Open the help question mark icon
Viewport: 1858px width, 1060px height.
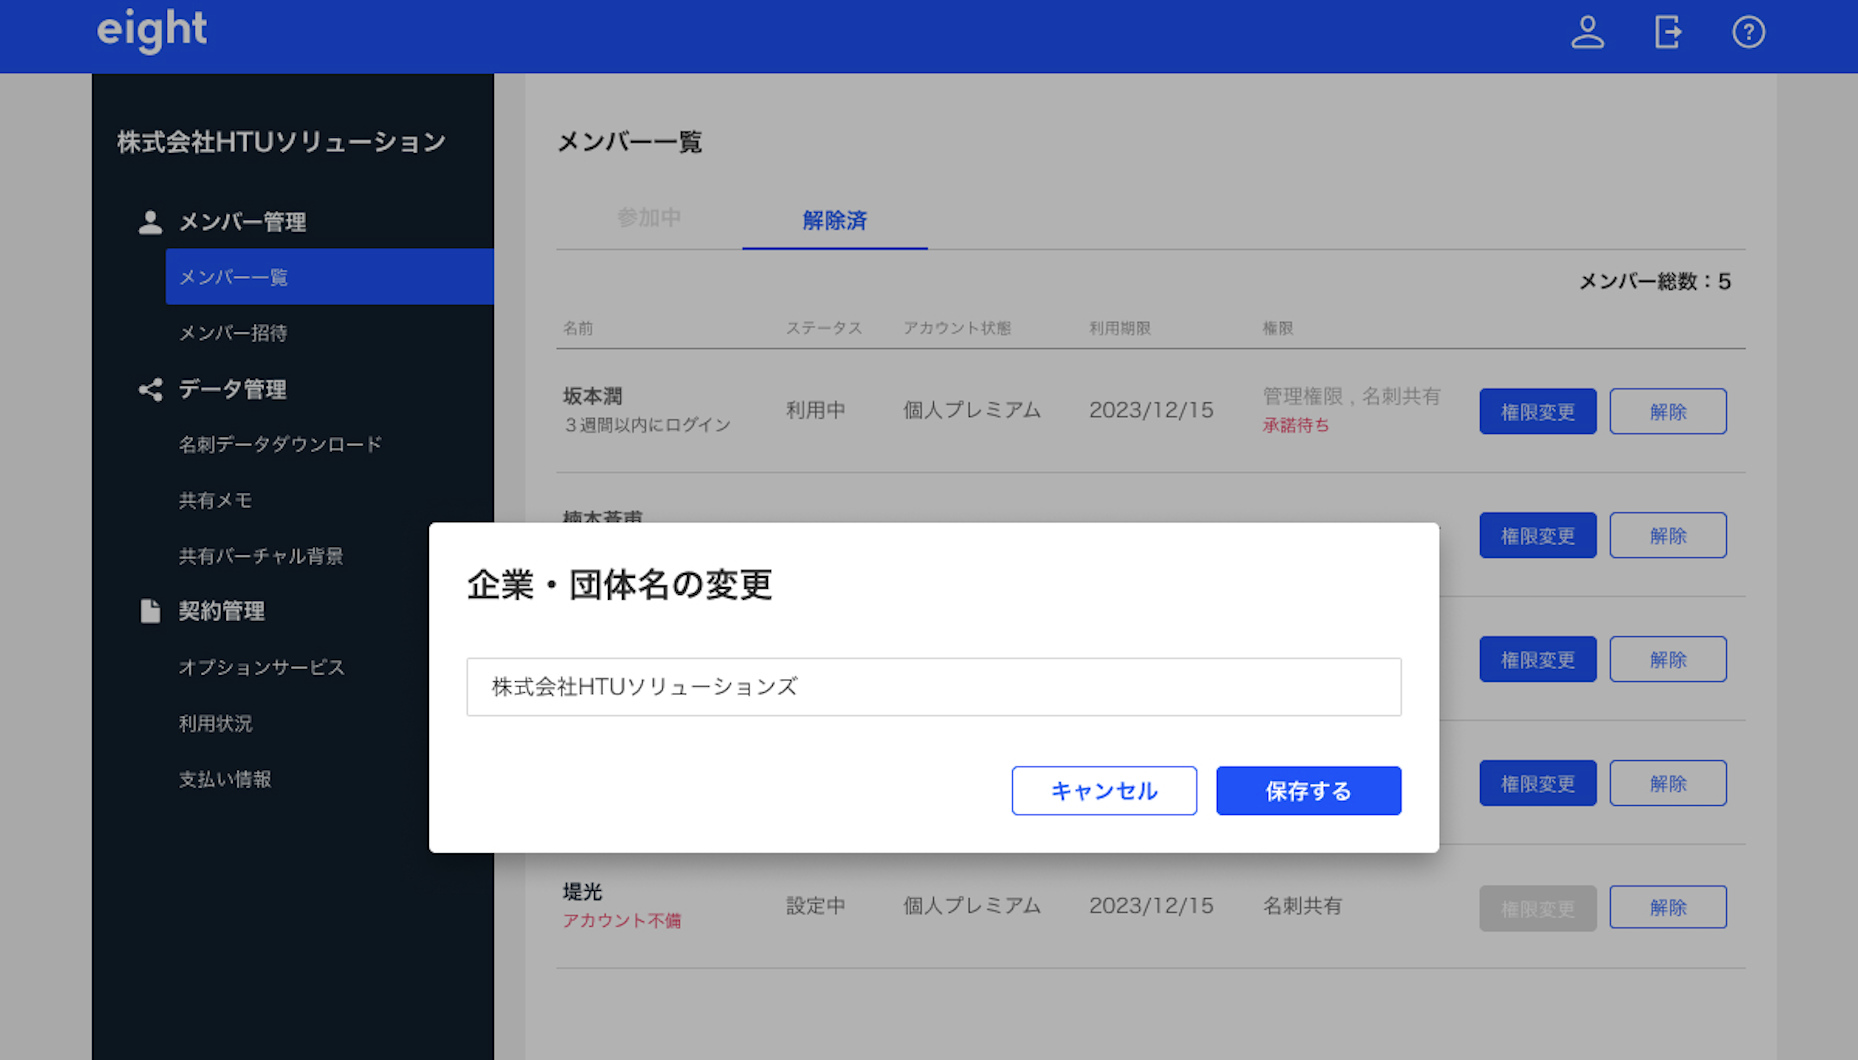pyautogui.click(x=1748, y=32)
